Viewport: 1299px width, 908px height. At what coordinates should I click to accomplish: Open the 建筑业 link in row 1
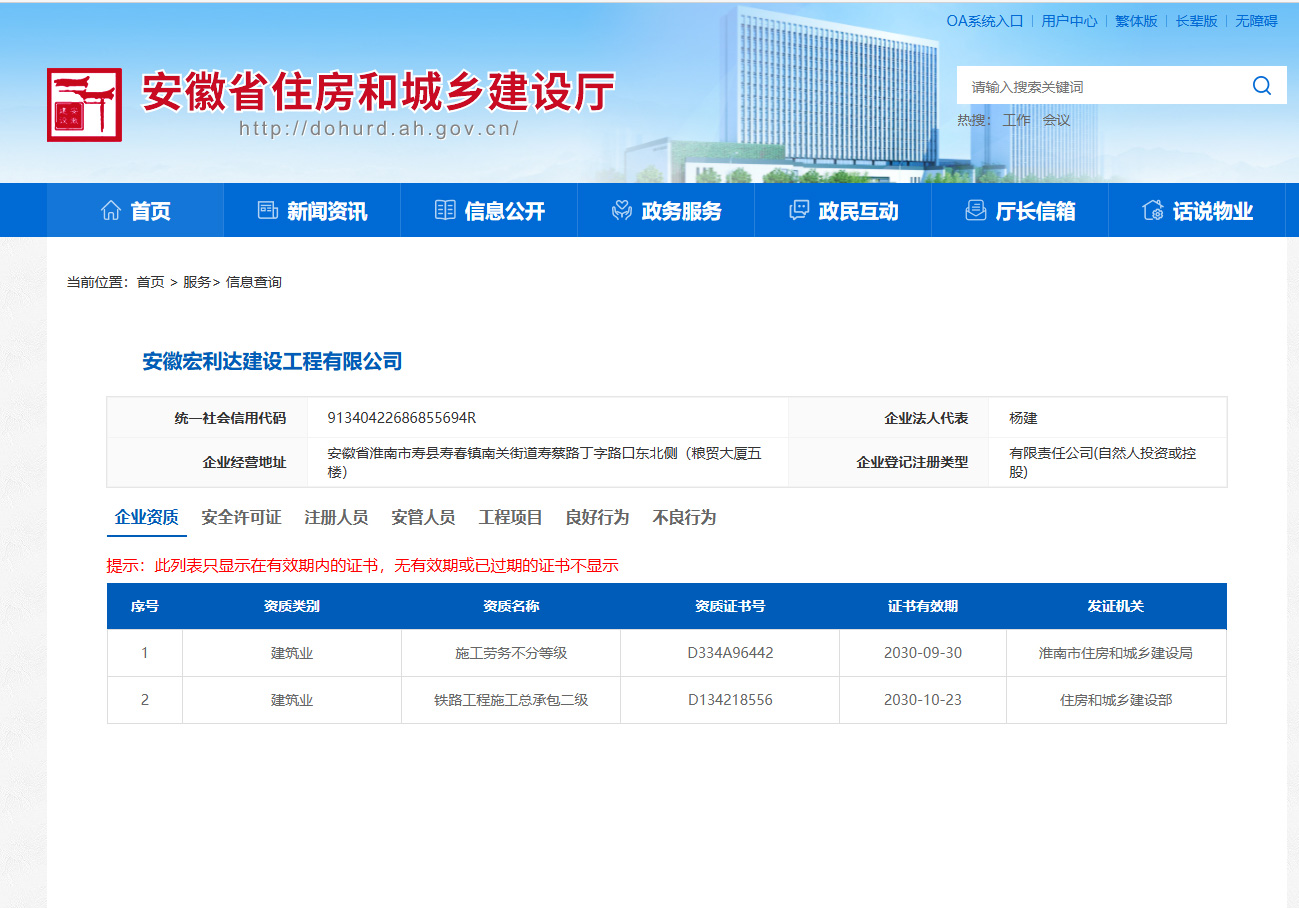pos(291,652)
